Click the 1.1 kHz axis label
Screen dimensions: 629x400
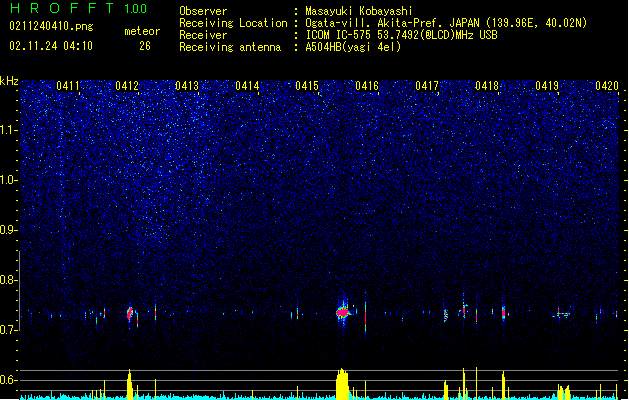[x=8, y=130]
